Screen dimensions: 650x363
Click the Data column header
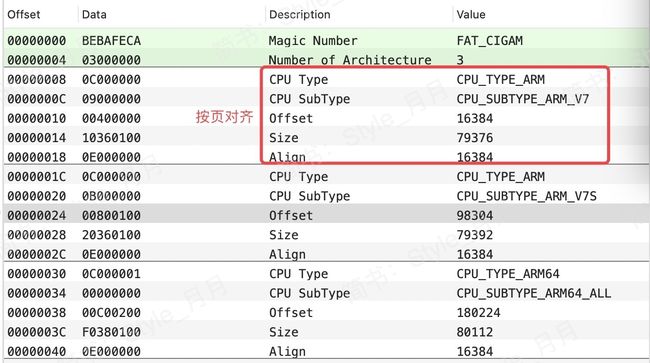pyautogui.click(x=94, y=15)
